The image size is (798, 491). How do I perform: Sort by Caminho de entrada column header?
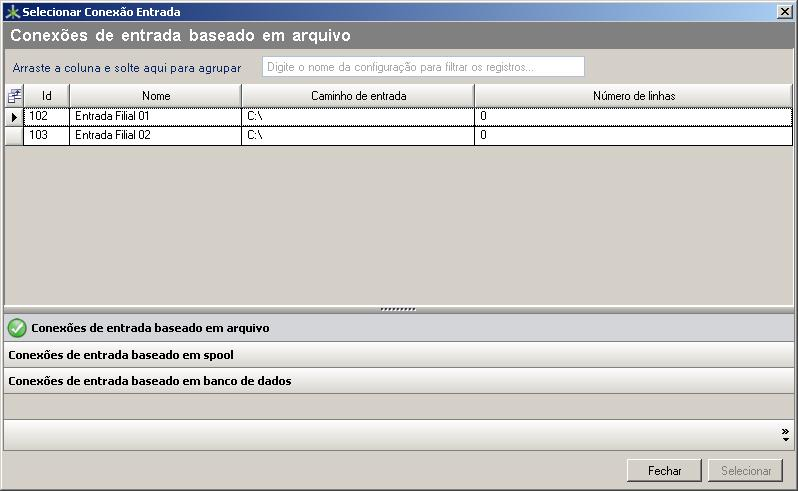(358, 96)
